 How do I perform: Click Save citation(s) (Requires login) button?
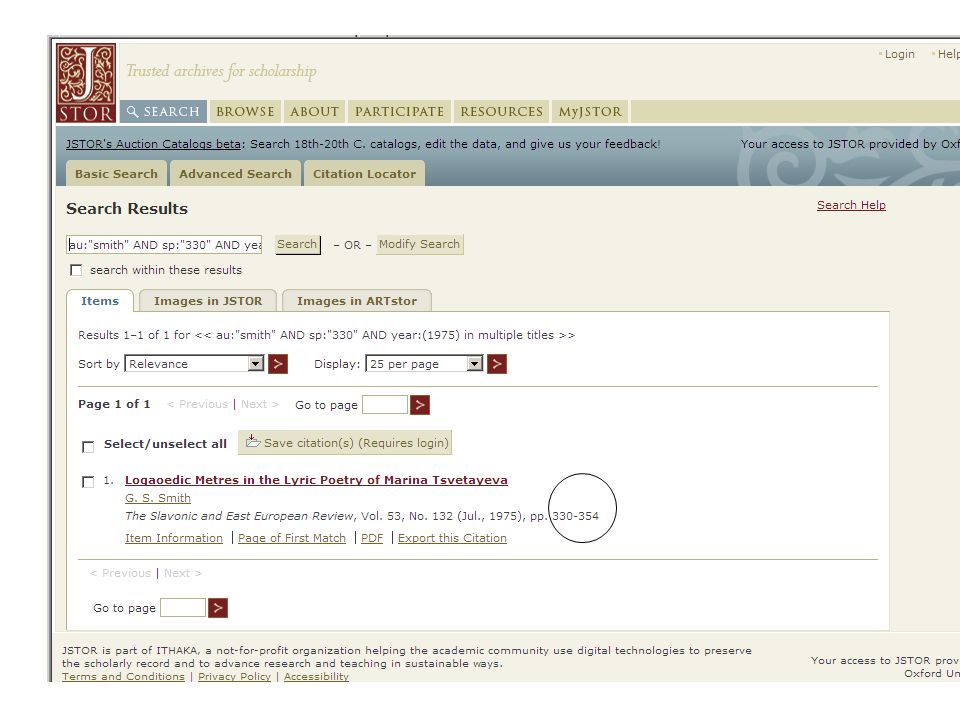click(x=345, y=443)
